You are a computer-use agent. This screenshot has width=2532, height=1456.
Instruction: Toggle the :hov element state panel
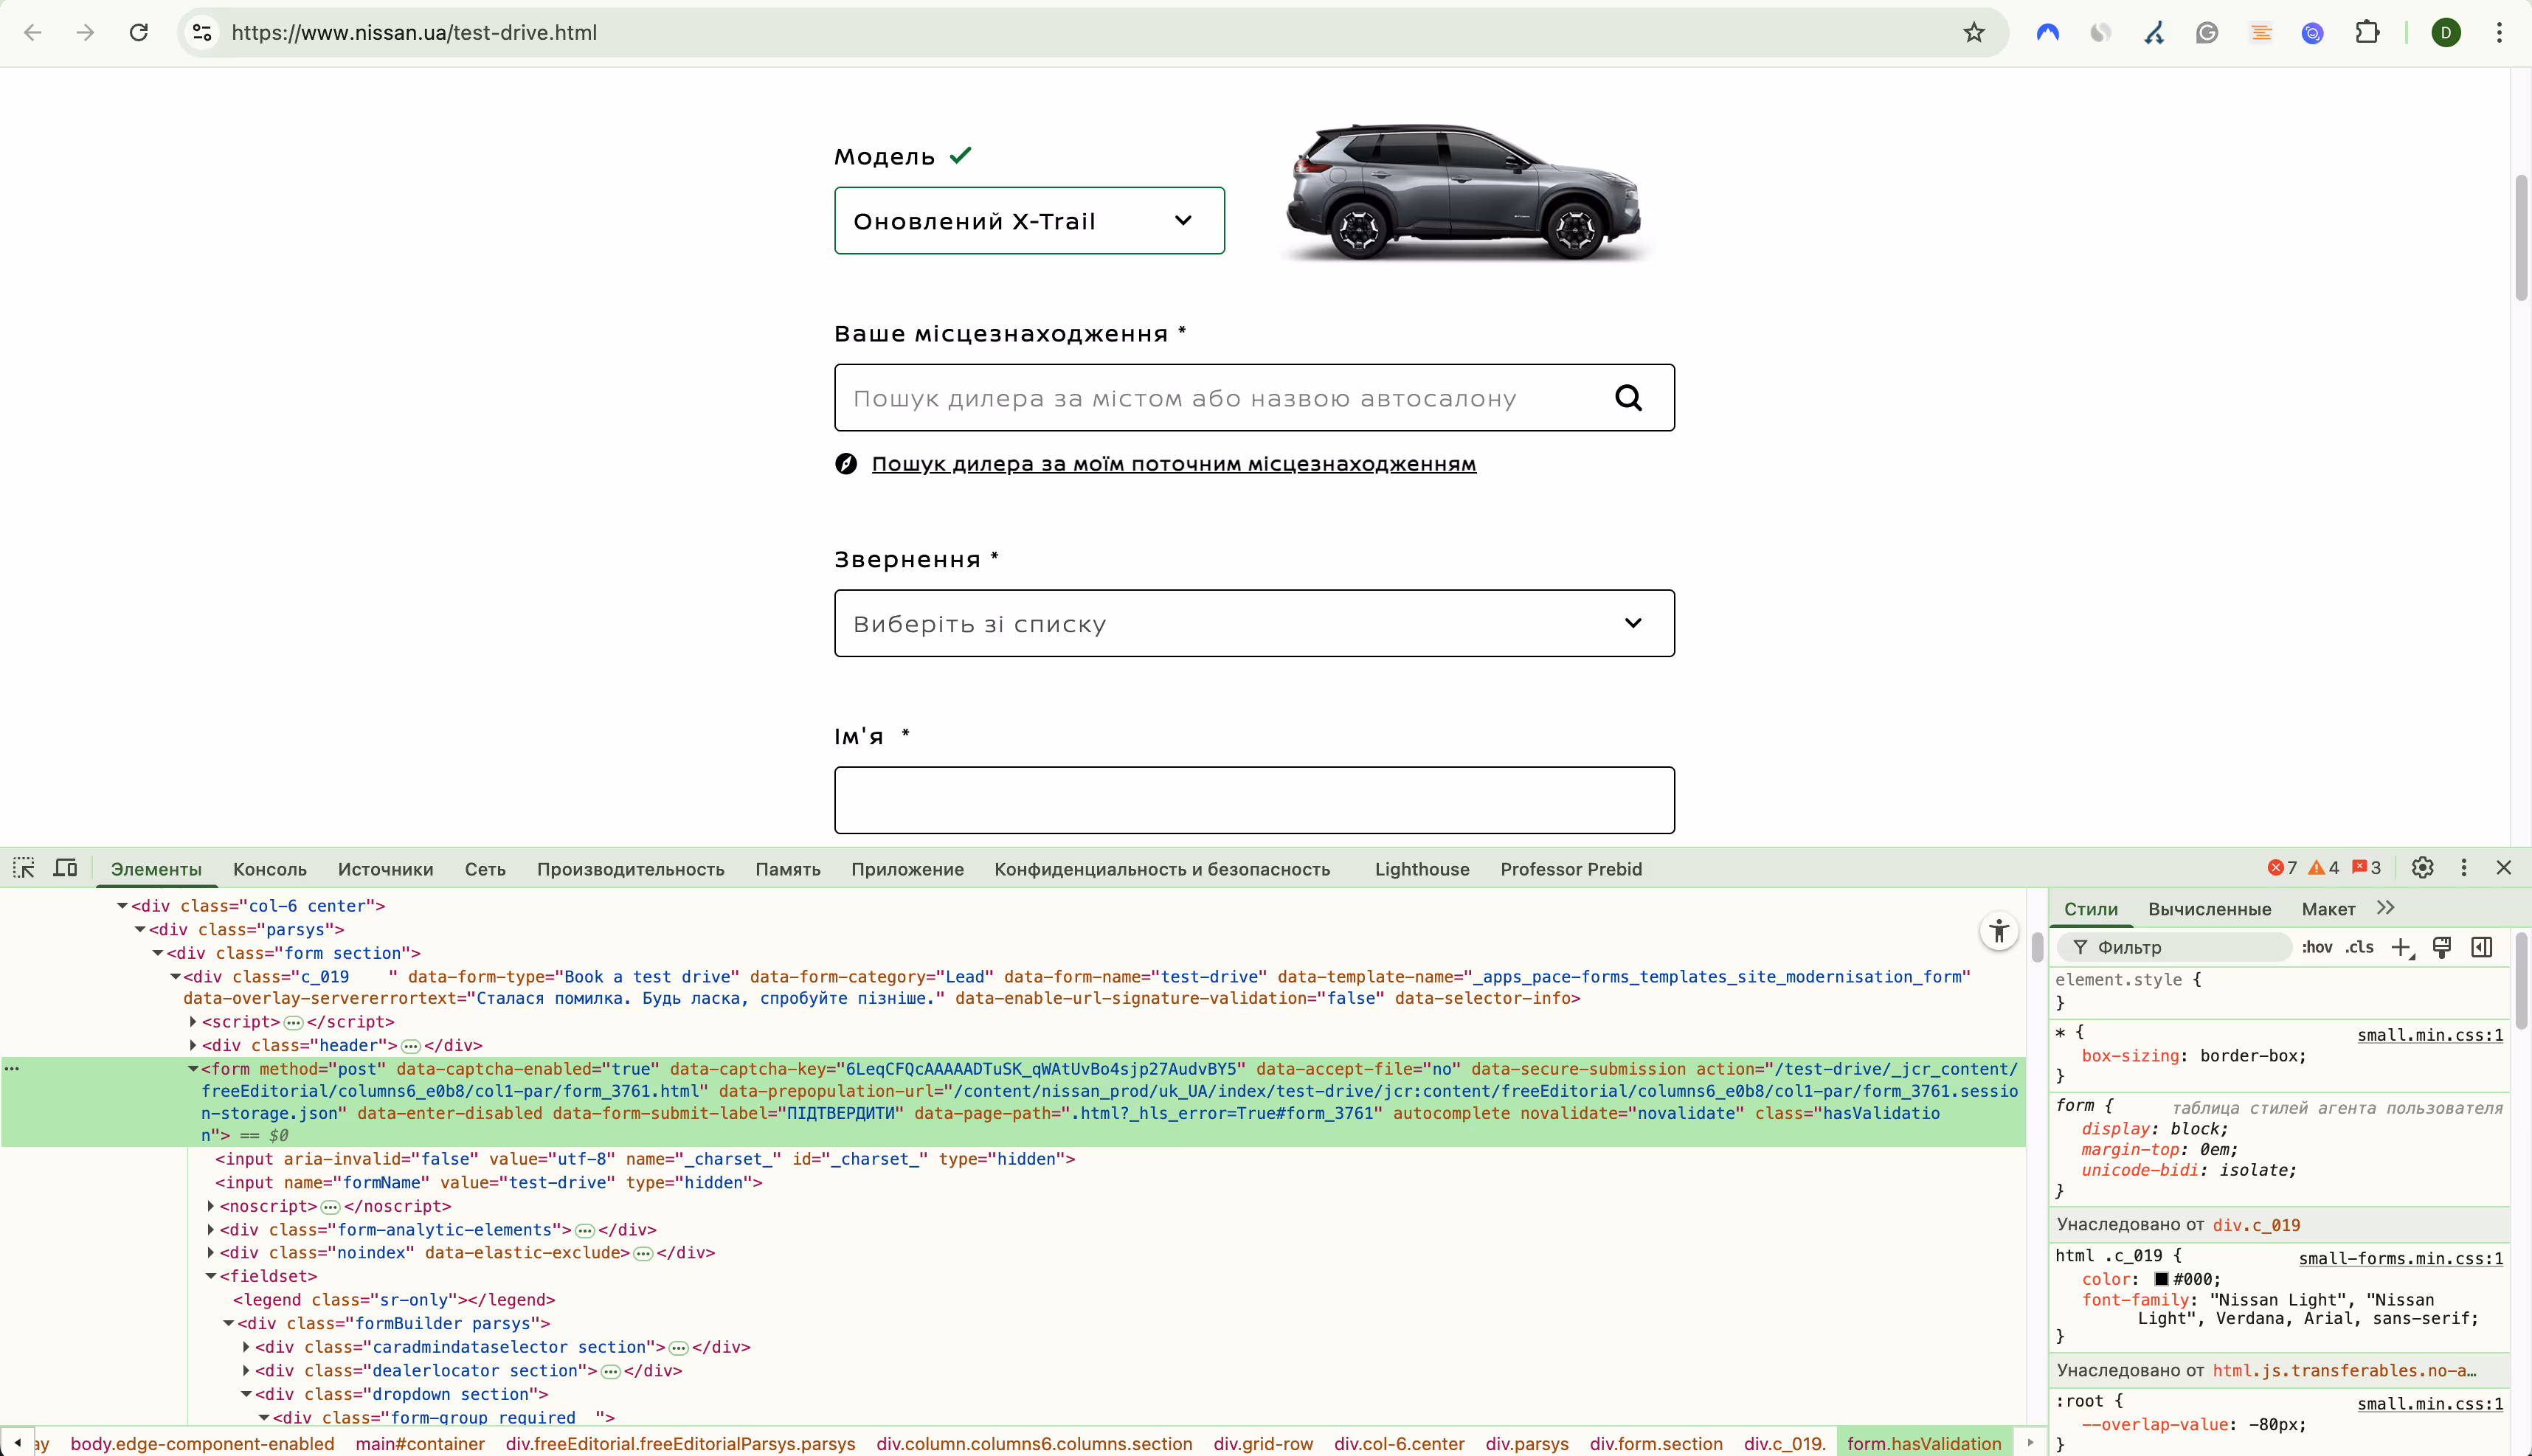click(2317, 947)
